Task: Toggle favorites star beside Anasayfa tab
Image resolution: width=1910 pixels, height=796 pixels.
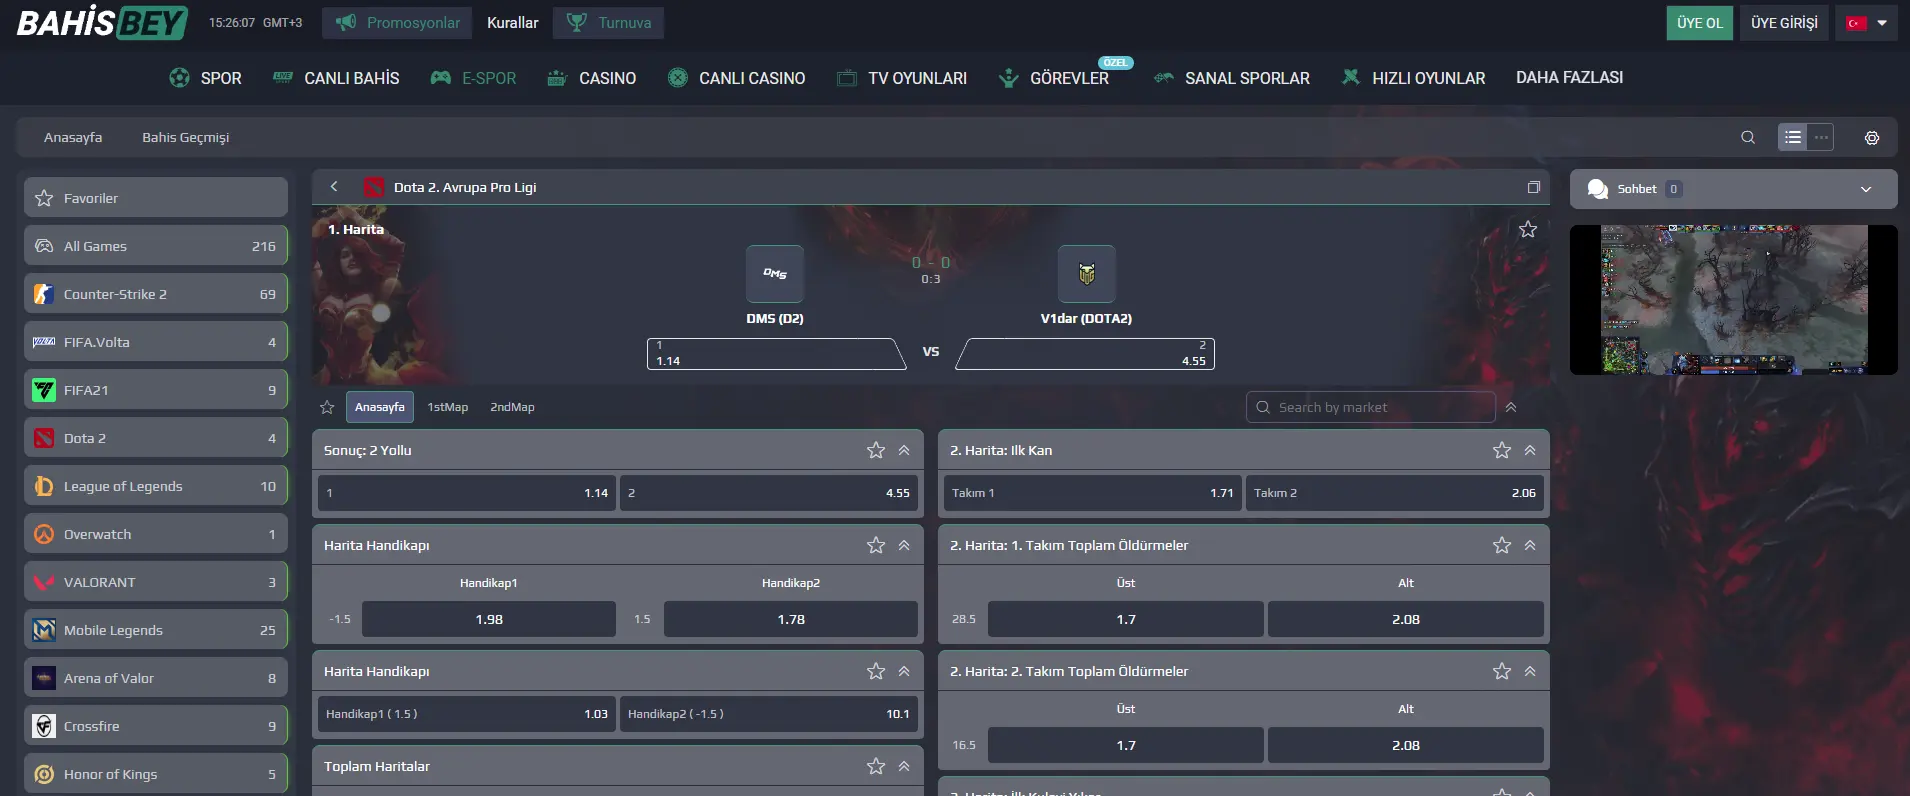Action: 327,407
